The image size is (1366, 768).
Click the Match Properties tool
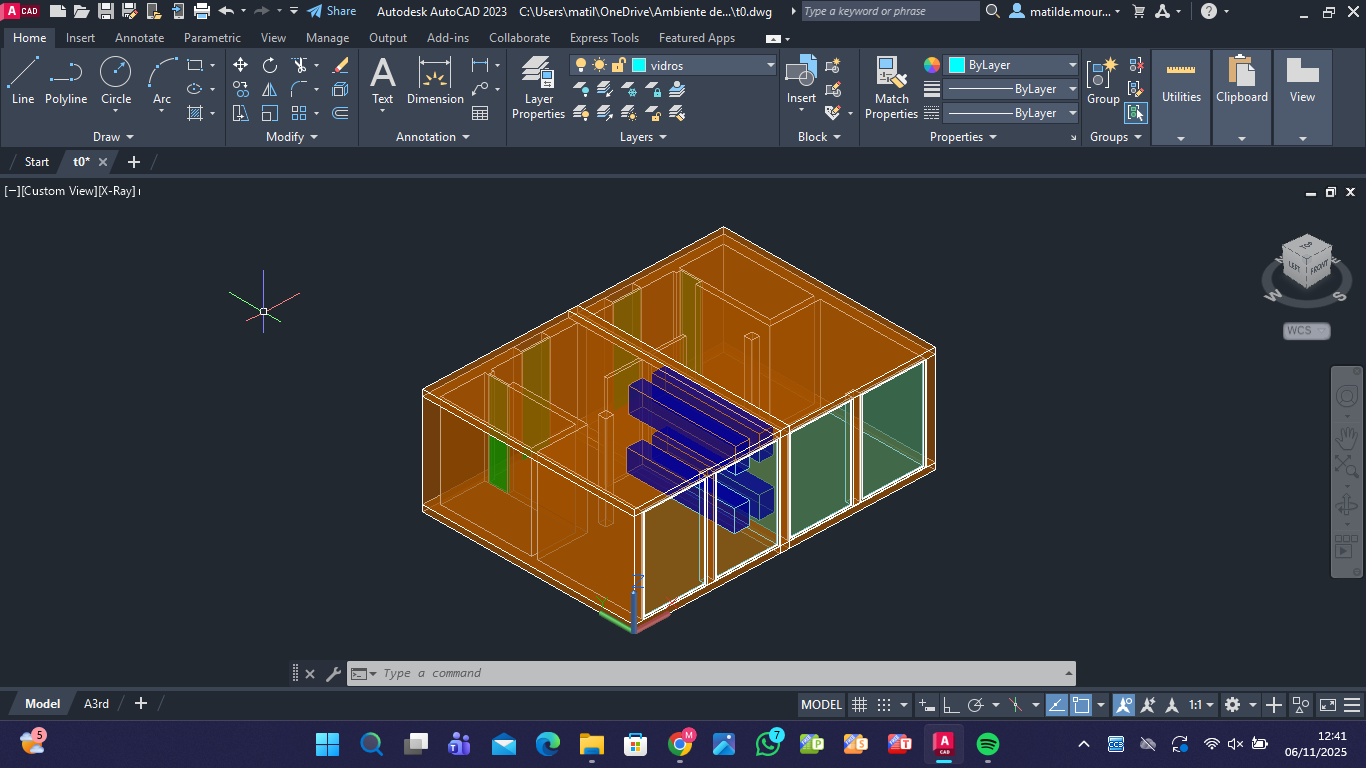click(891, 87)
